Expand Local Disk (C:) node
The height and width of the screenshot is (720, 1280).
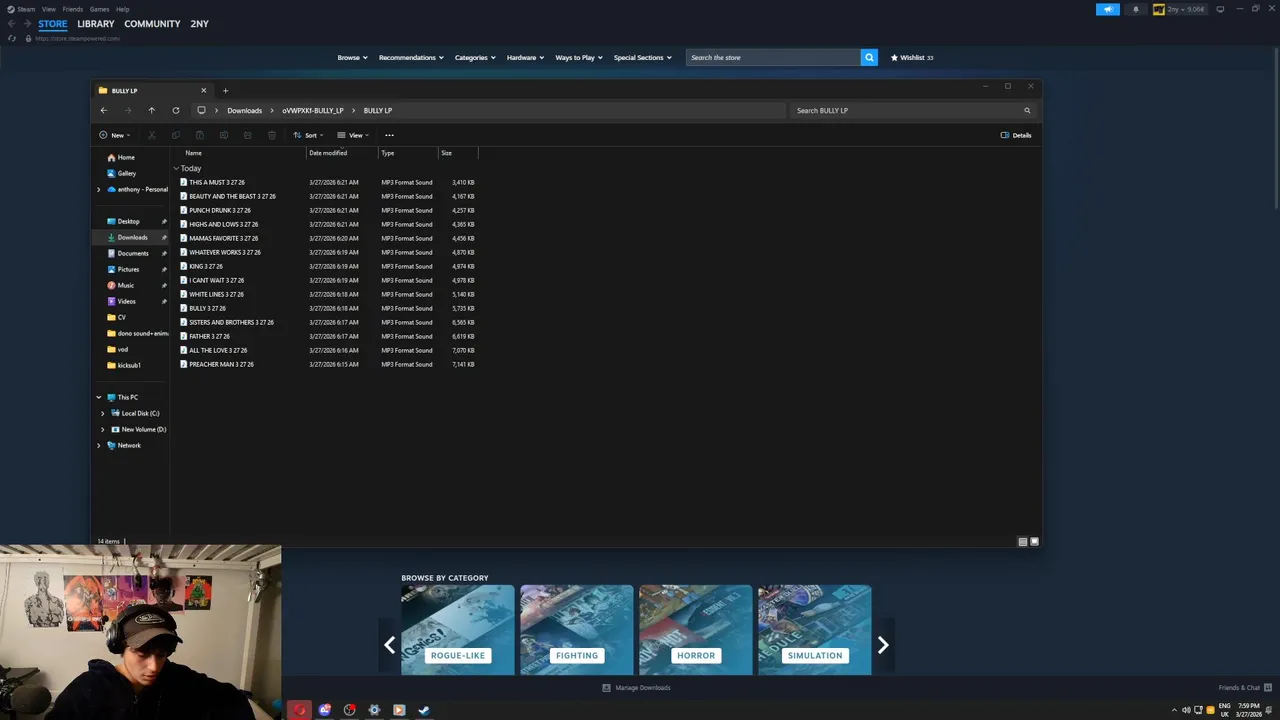tap(102, 413)
